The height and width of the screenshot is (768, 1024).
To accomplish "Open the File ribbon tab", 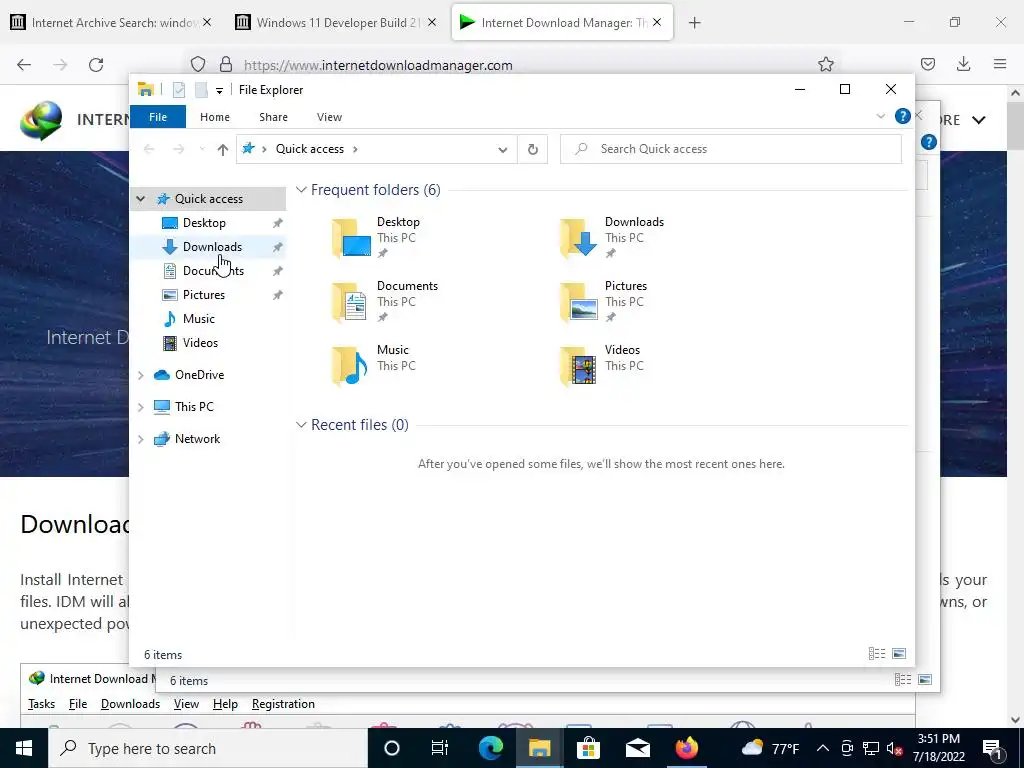I will pos(158,117).
